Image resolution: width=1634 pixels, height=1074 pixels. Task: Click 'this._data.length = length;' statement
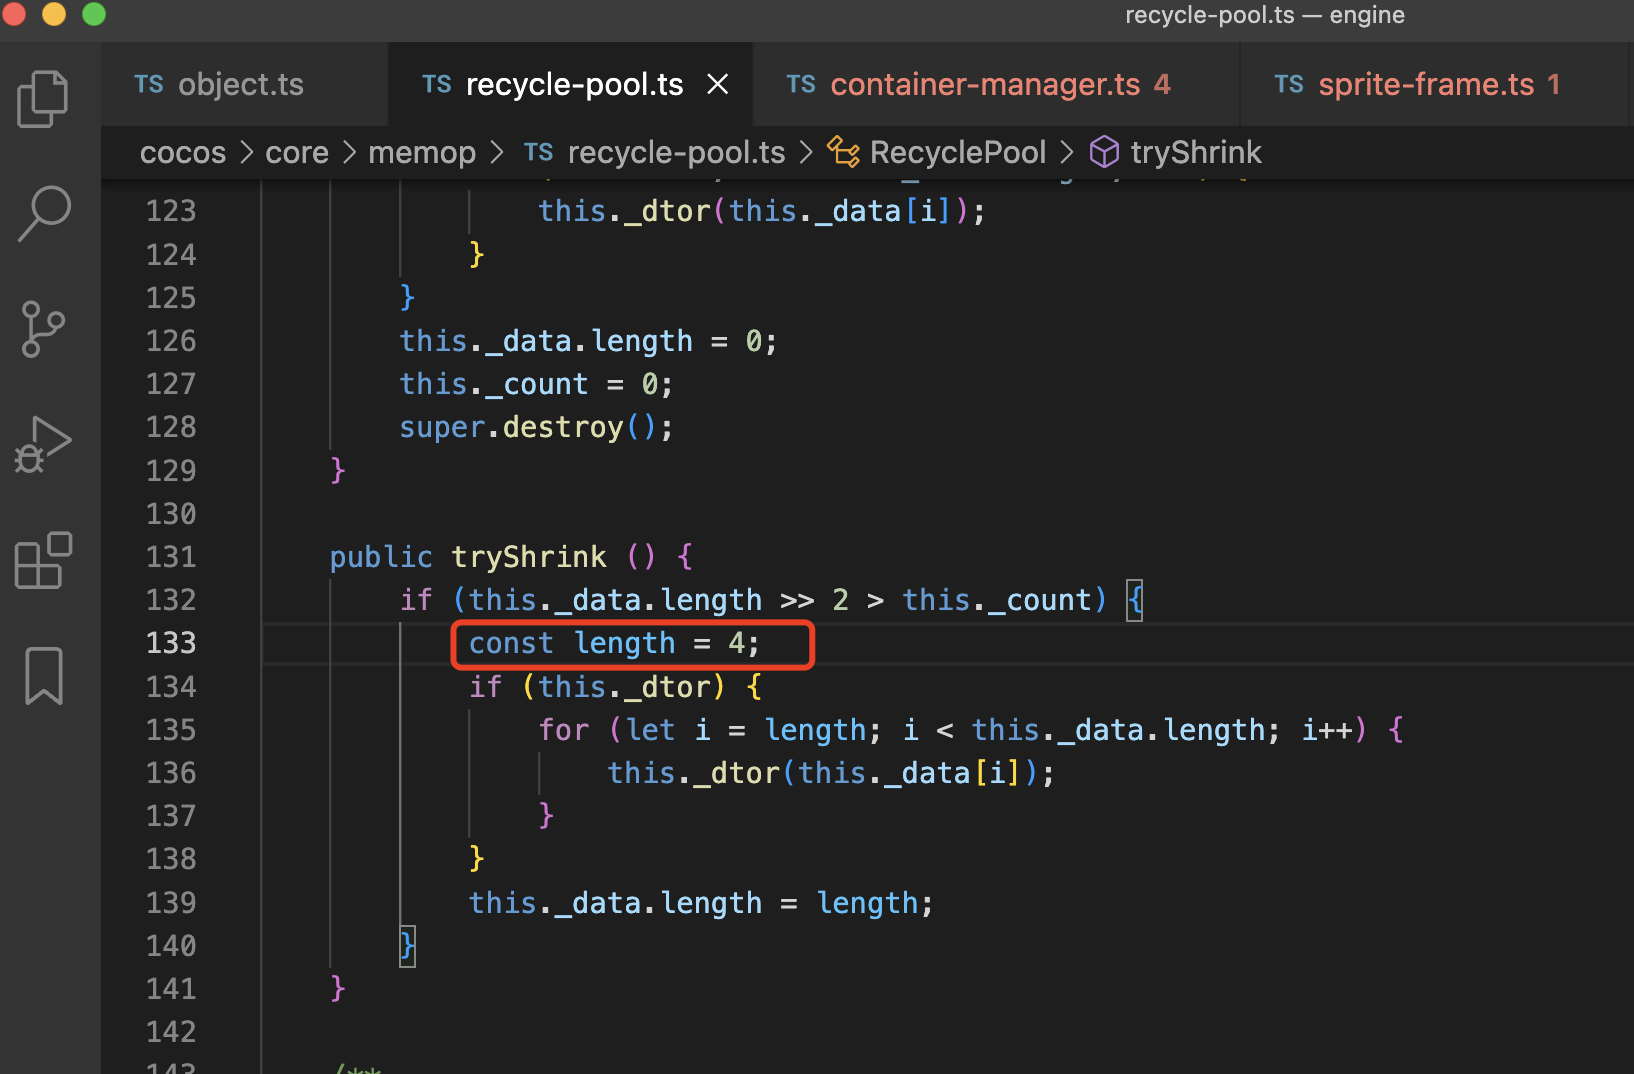701,903
